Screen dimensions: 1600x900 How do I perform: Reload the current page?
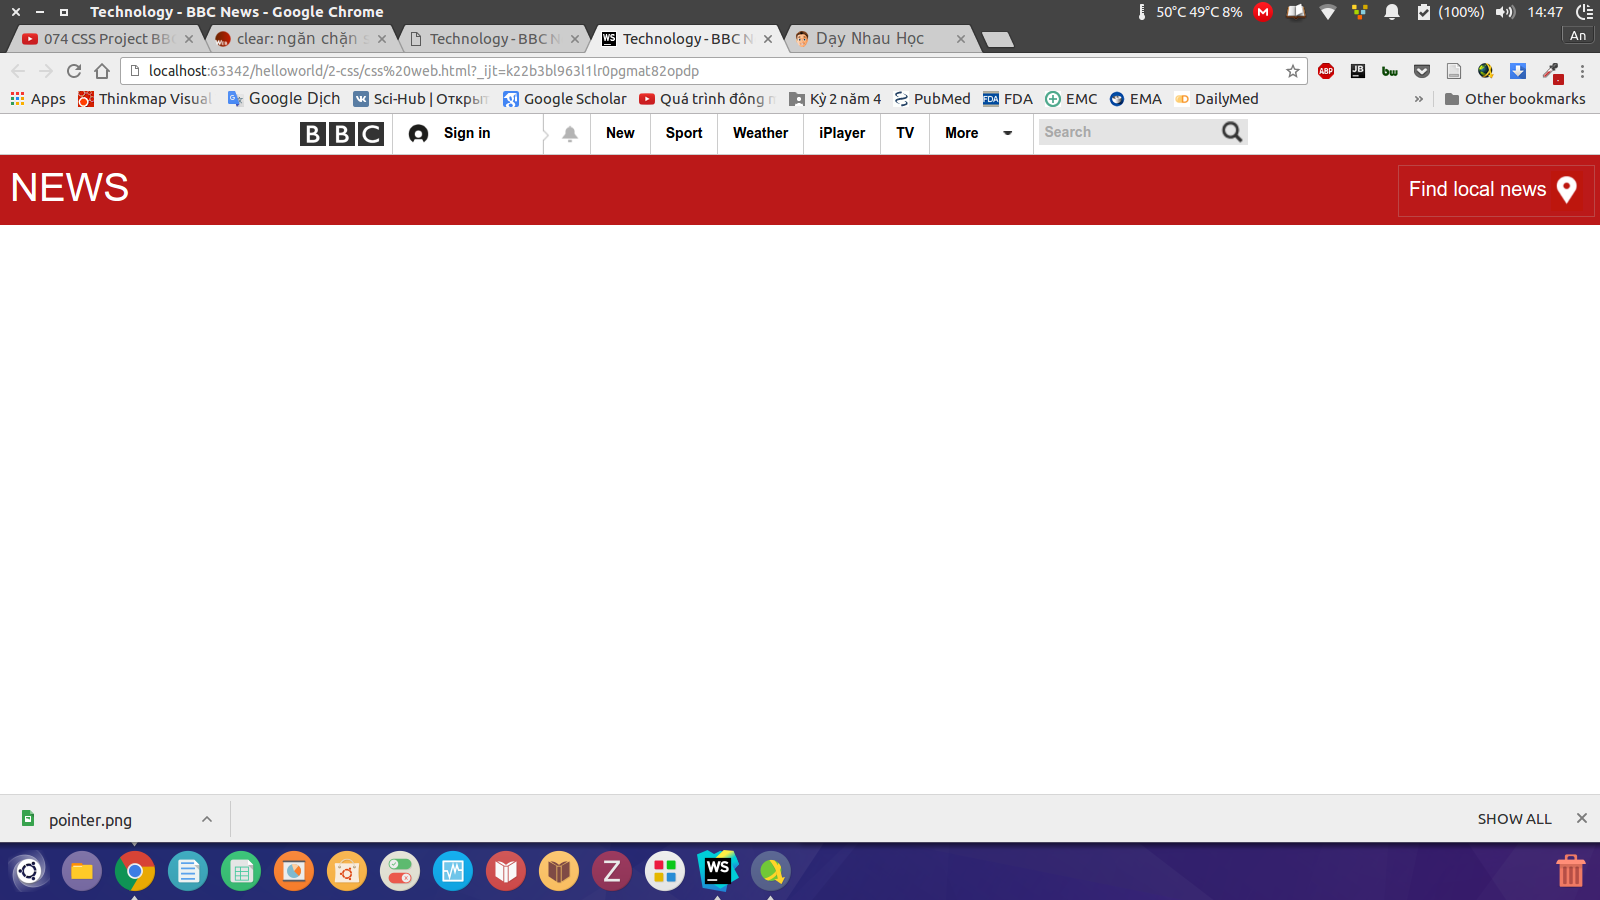(74, 71)
